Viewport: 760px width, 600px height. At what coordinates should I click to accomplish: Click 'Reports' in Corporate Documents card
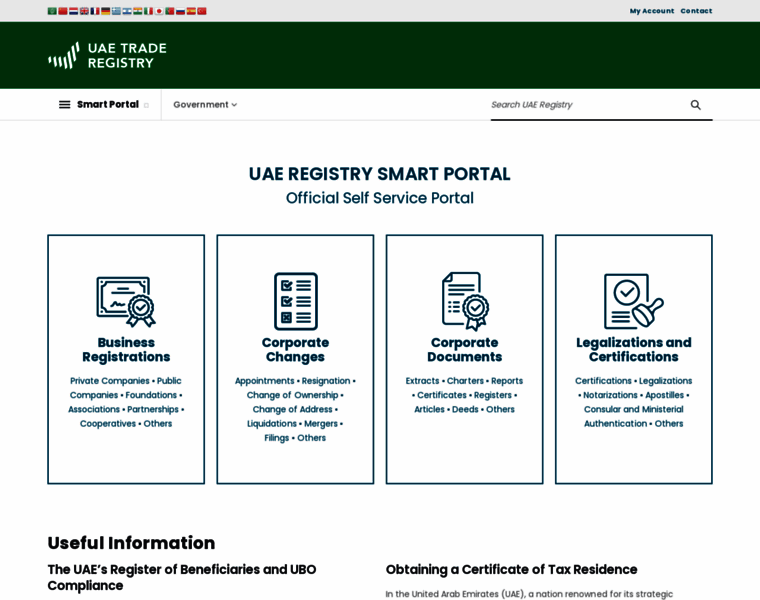tap(507, 381)
